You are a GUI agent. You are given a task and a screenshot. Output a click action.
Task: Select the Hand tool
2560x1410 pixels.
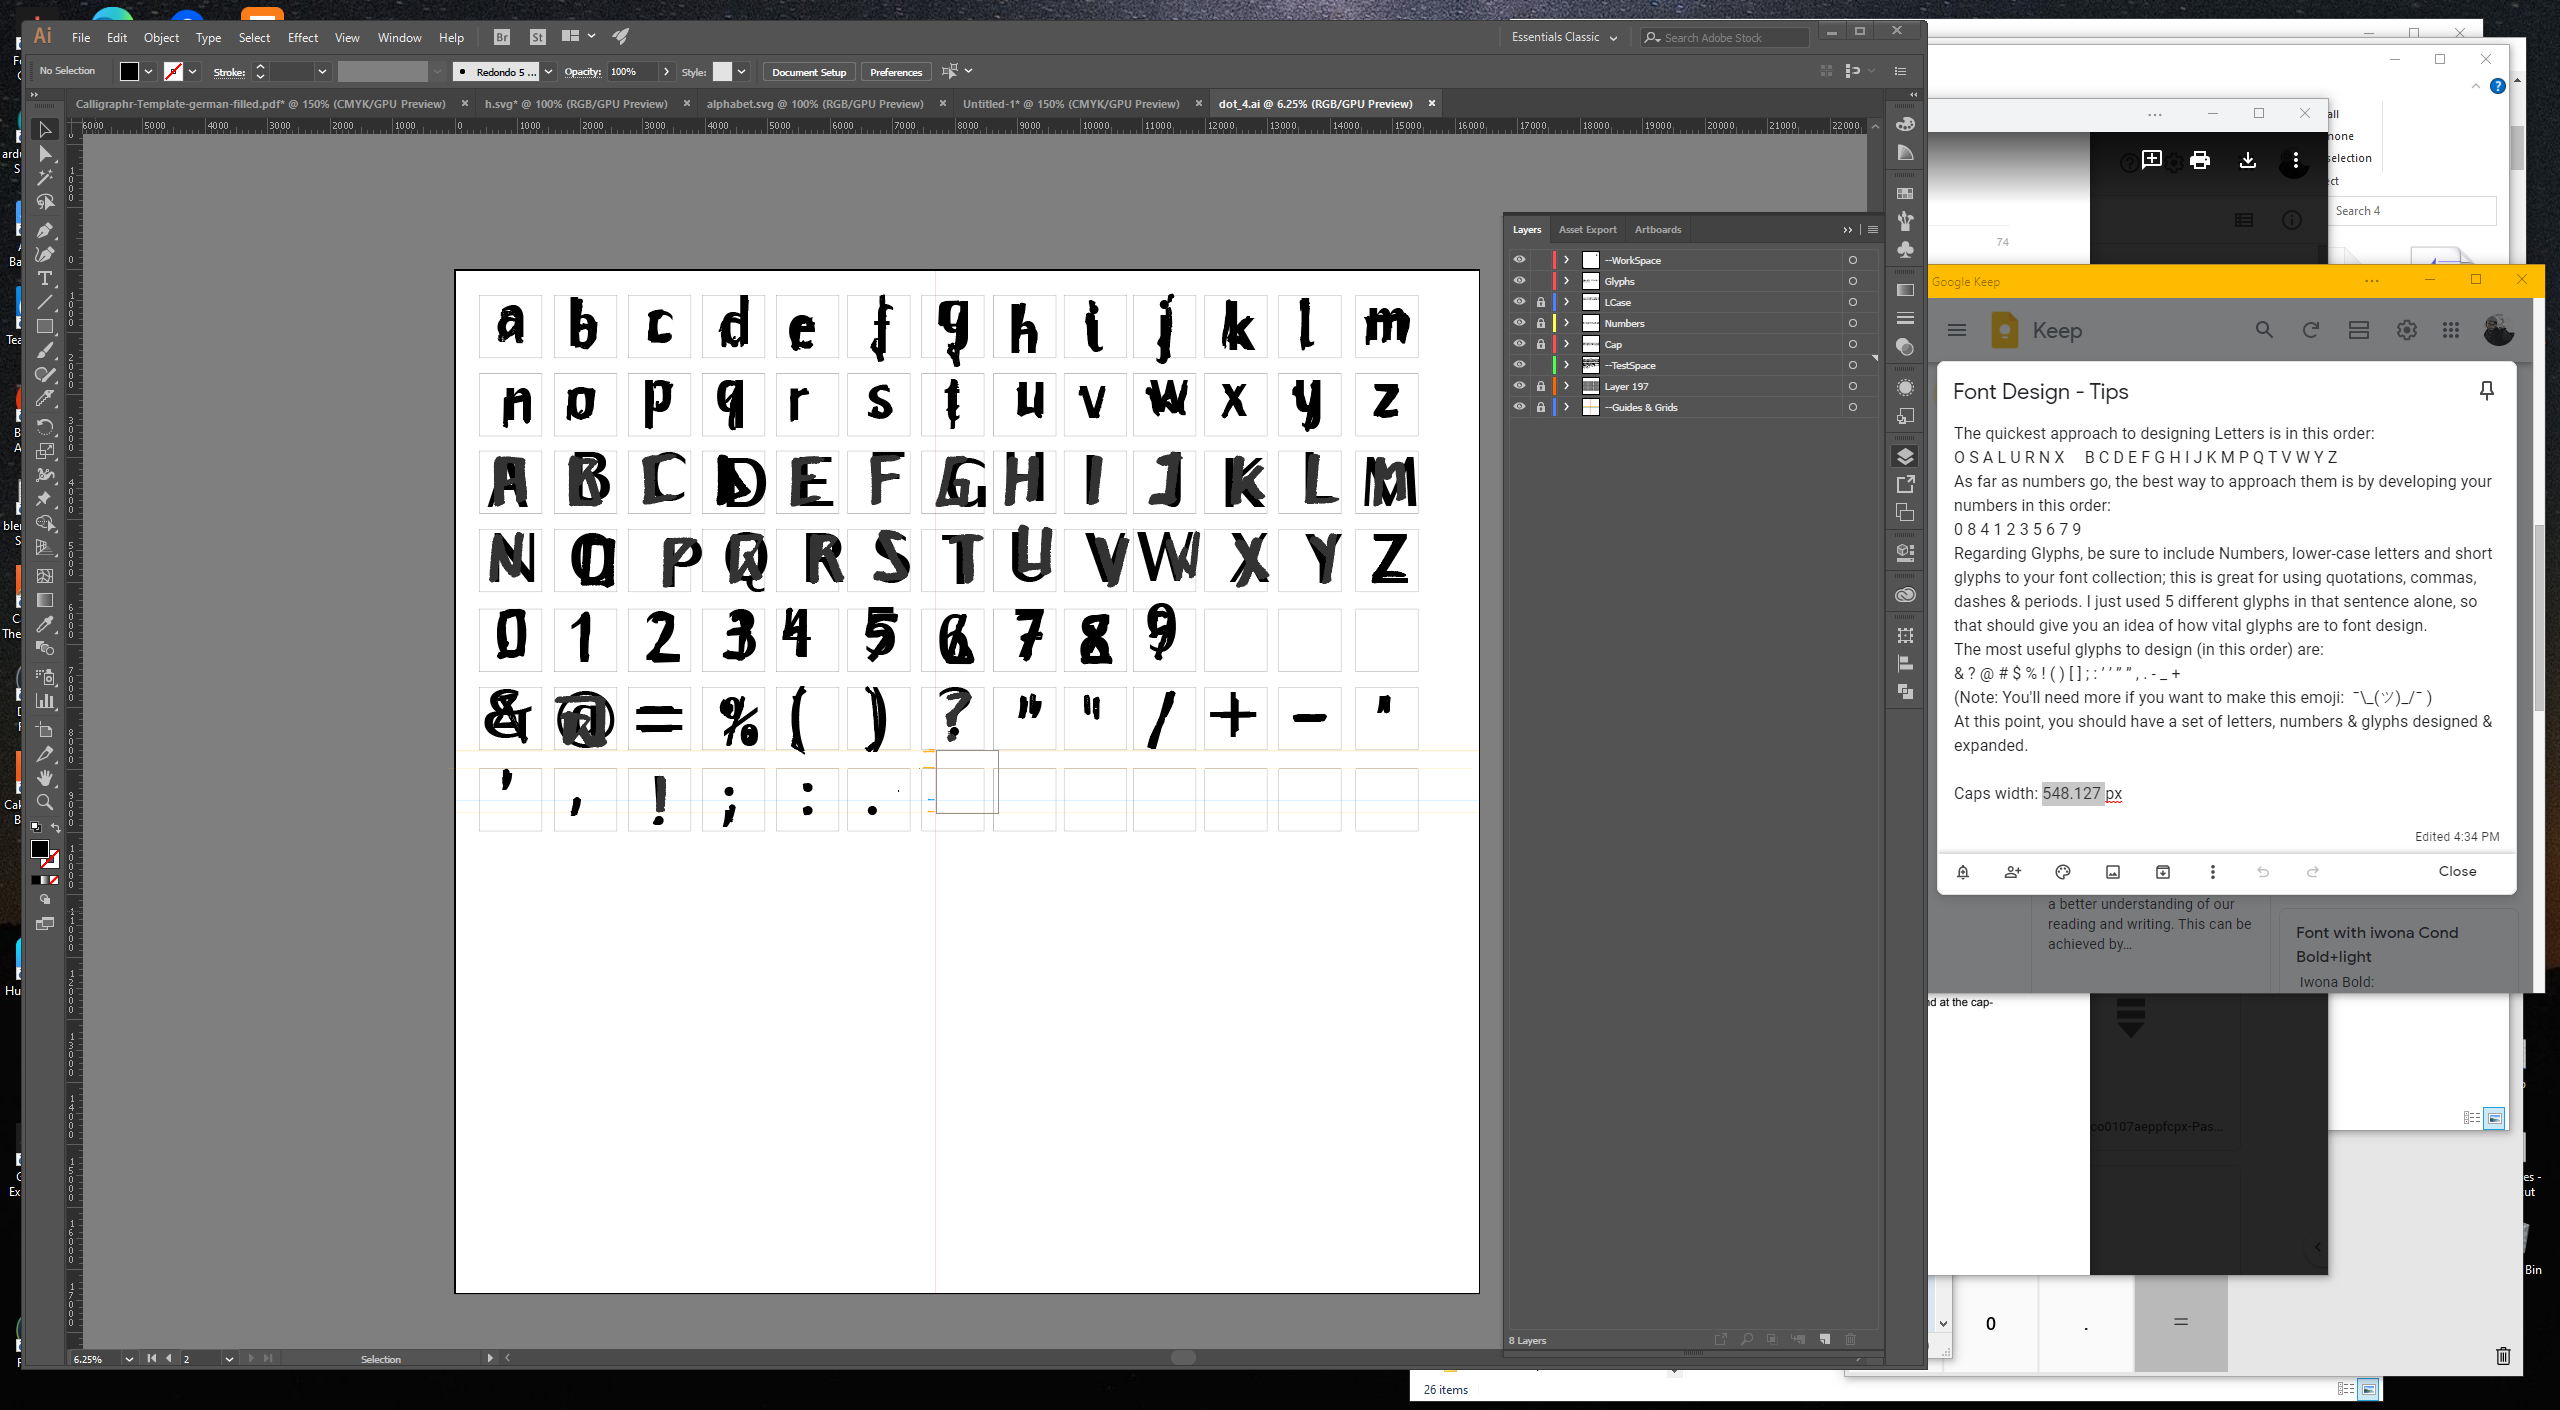(x=45, y=778)
